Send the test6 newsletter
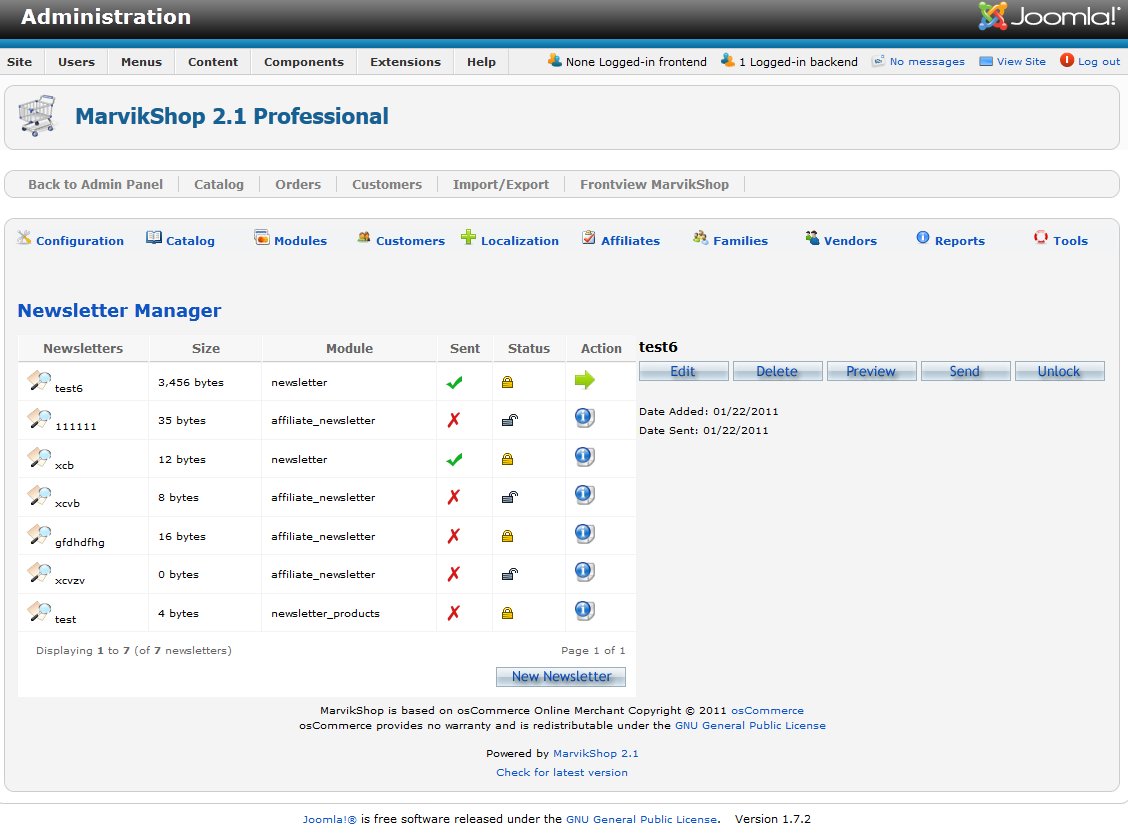Screen dimensions: 1128x838 coord(965,371)
